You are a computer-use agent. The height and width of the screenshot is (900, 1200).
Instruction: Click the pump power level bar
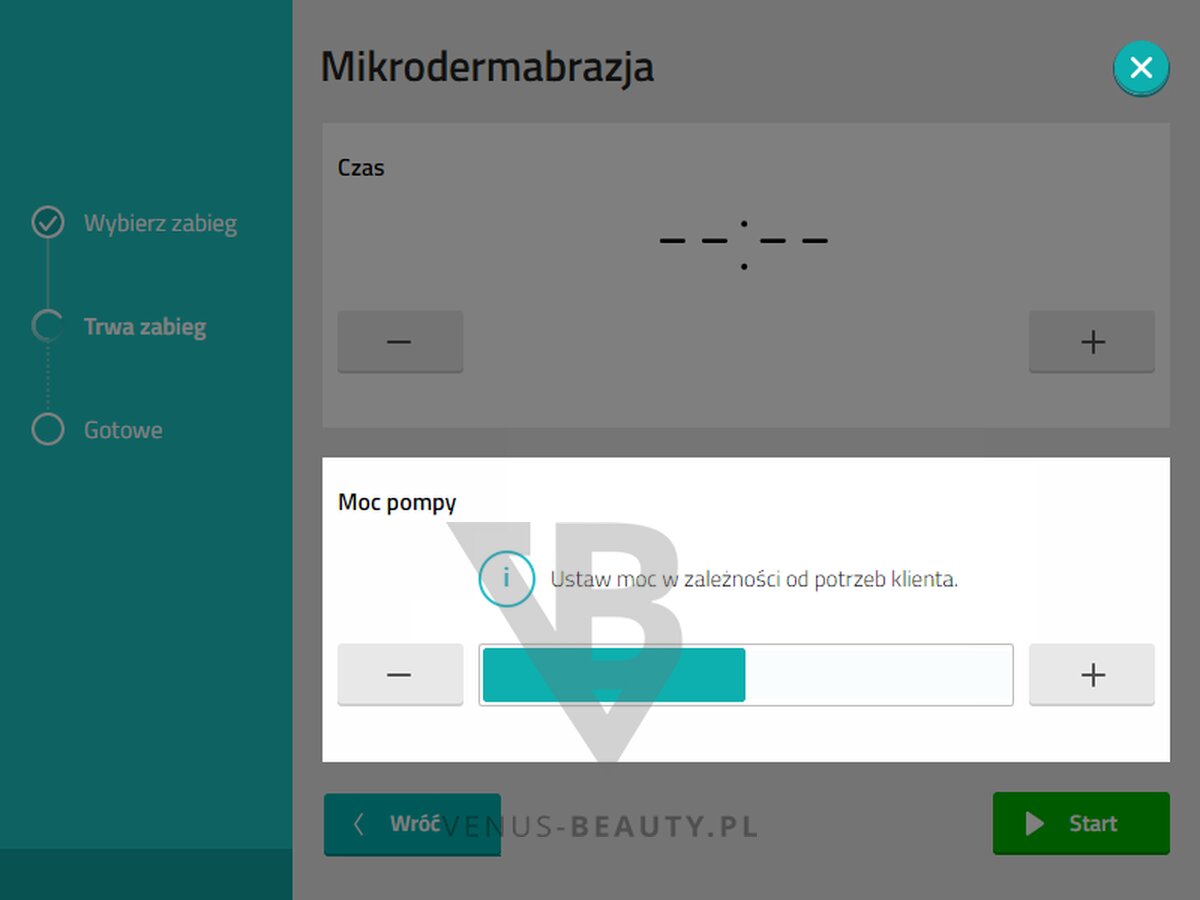tap(746, 675)
